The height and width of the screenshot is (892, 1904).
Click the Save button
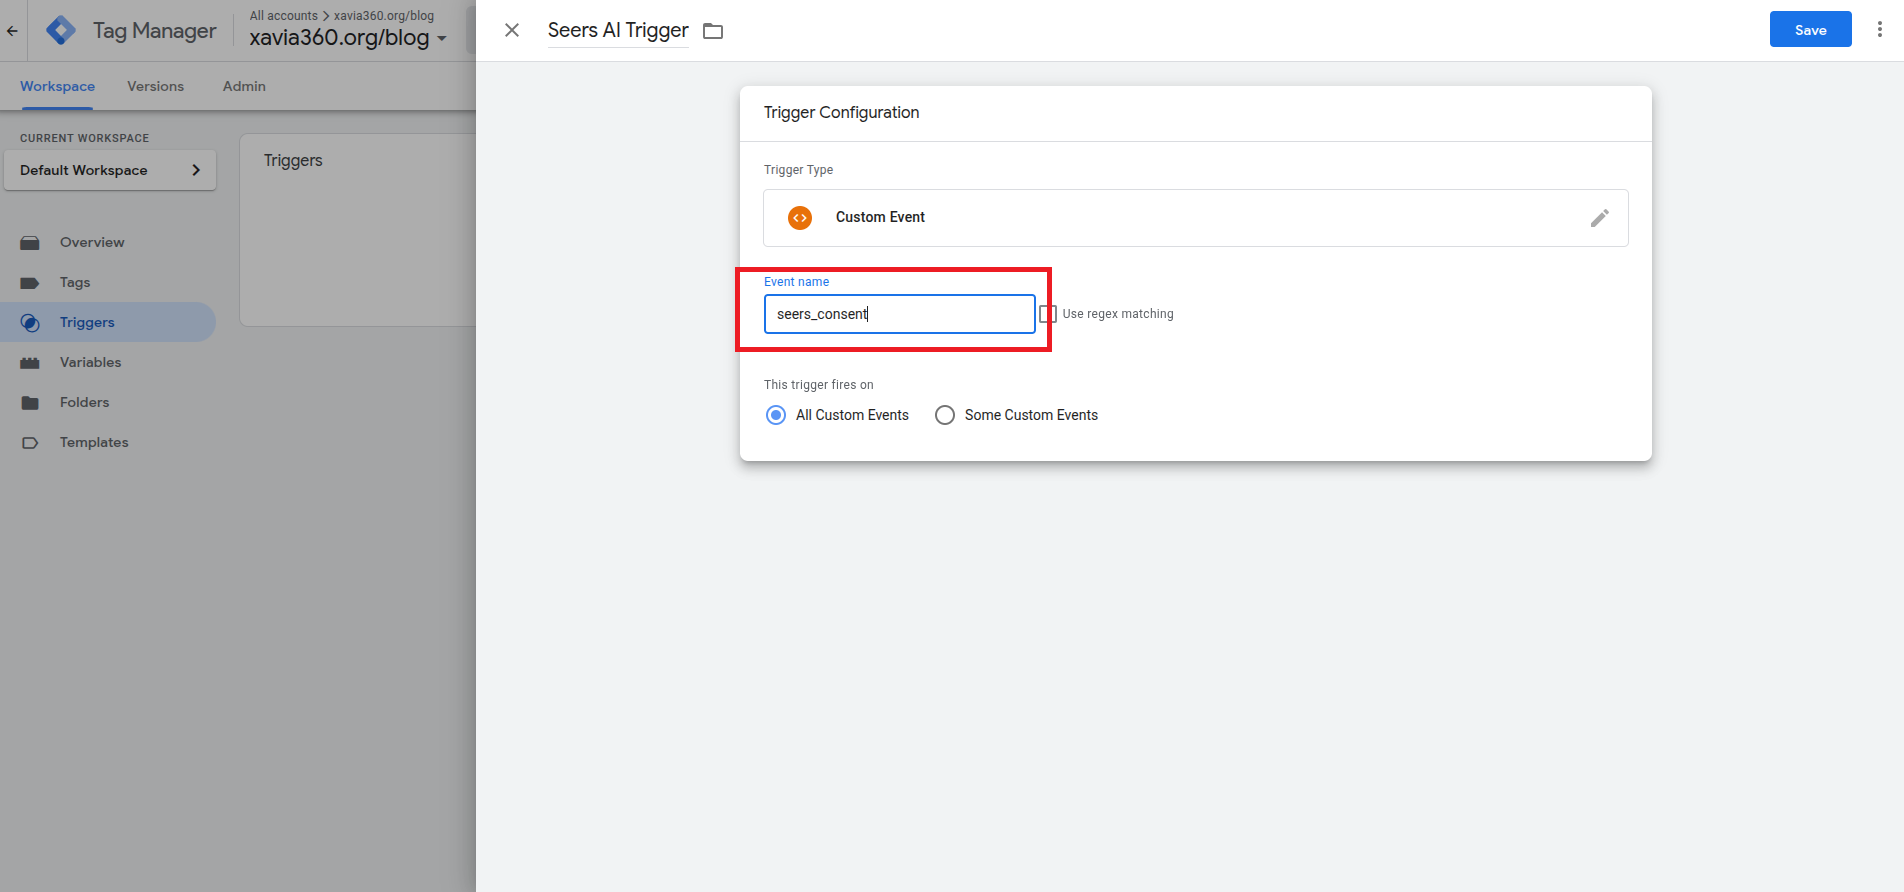click(1810, 30)
